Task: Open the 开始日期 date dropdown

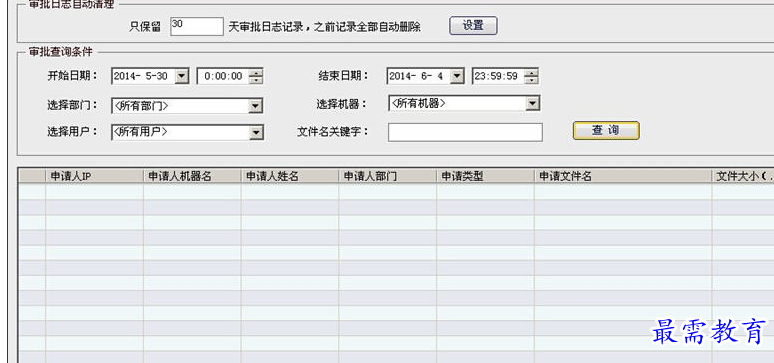Action: pyautogui.click(x=182, y=76)
